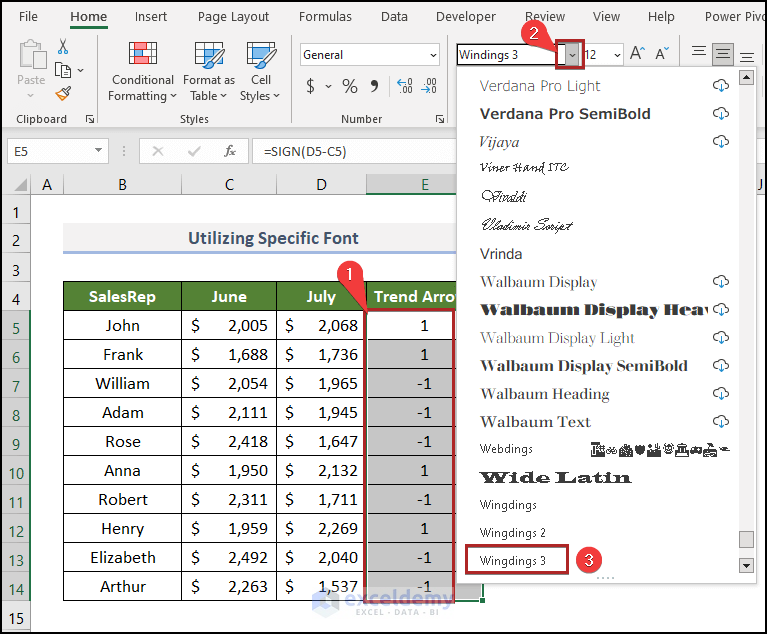The image size is (767, 634).
Task: Click the Copy icon in Clipboard
Action: click(63, 70)
